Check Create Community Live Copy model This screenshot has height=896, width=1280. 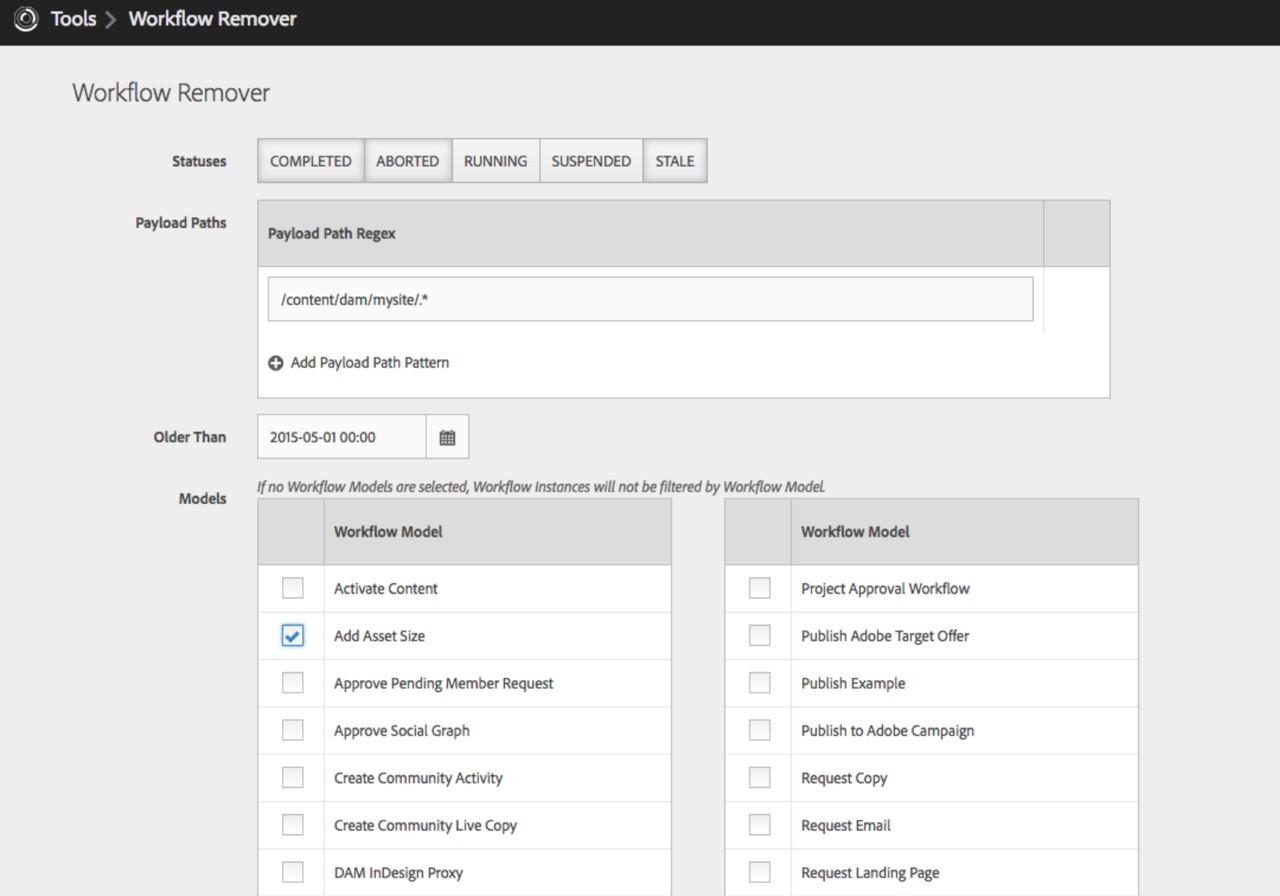click(x=292, y=825)
